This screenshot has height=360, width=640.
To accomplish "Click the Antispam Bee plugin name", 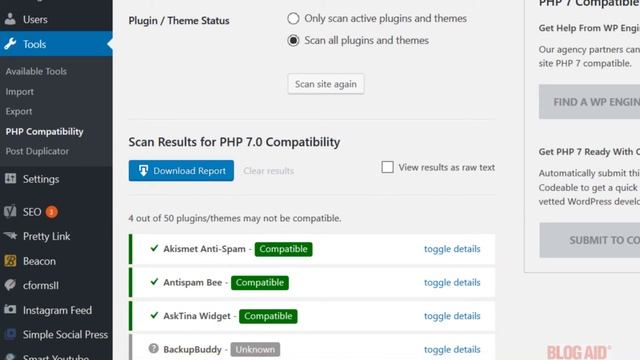I will 193,282.
